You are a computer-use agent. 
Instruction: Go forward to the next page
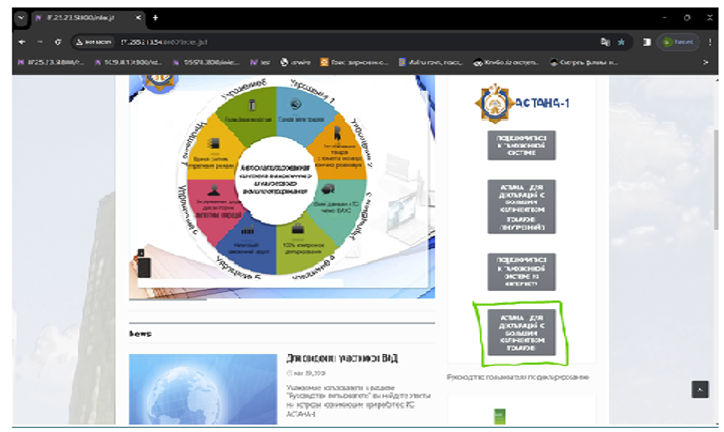tap(40, 42)
